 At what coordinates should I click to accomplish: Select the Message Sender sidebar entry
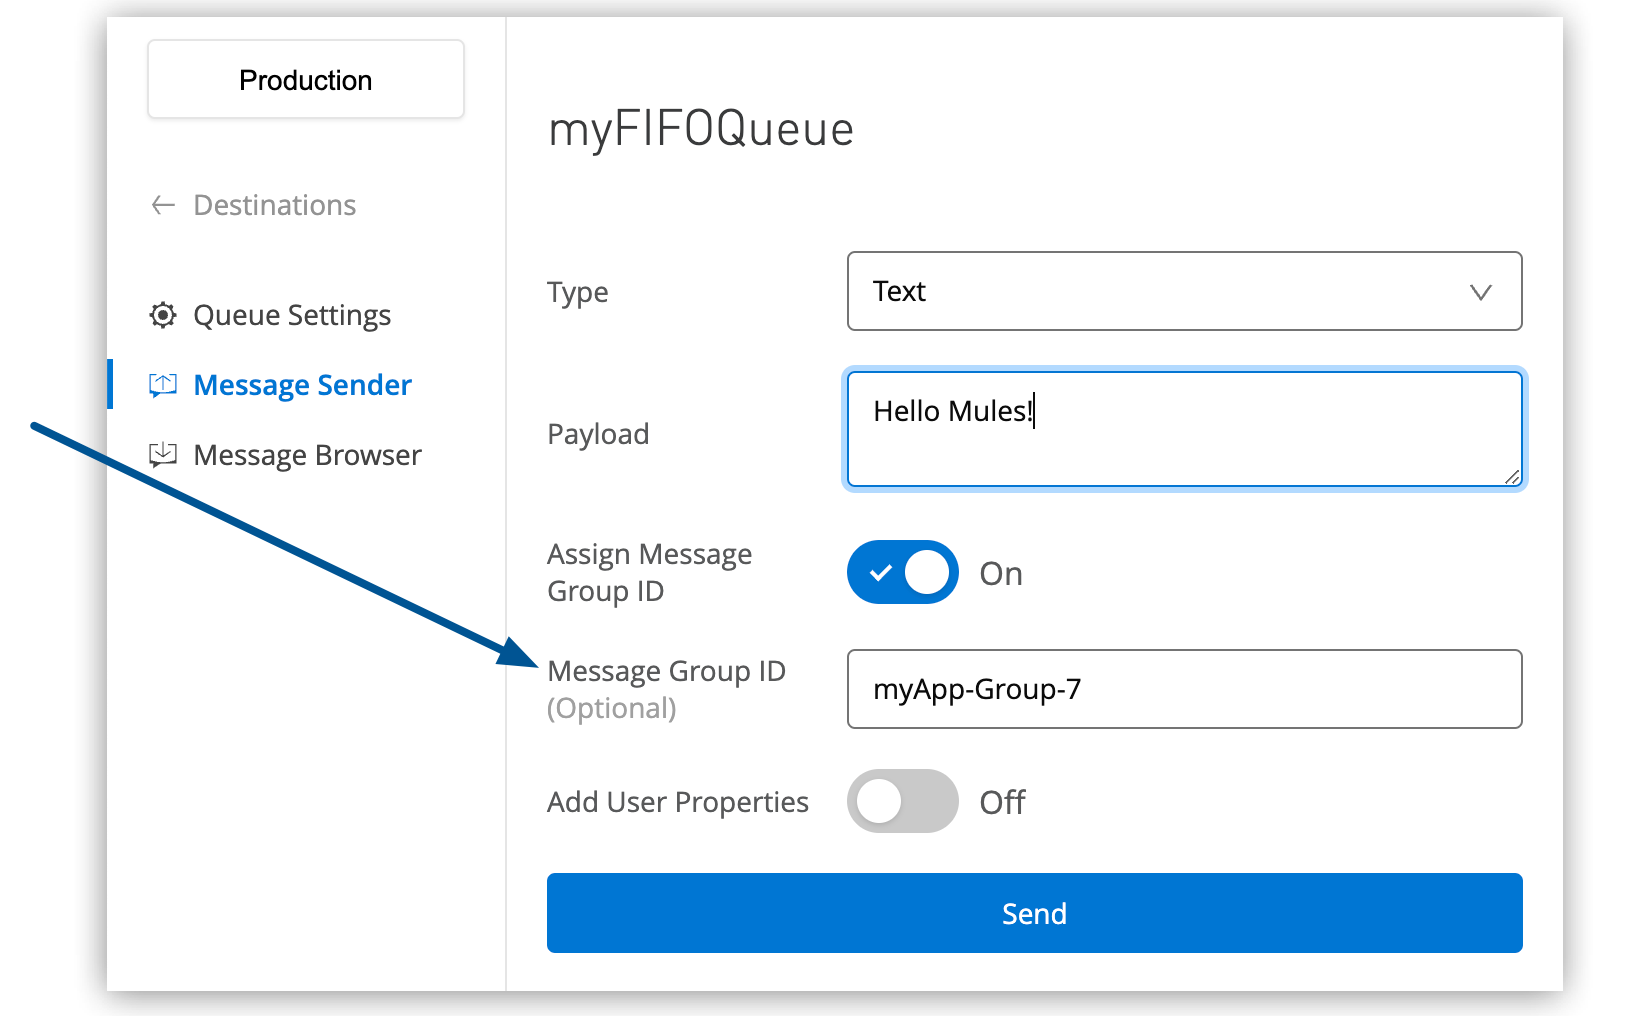pos(302,384)
